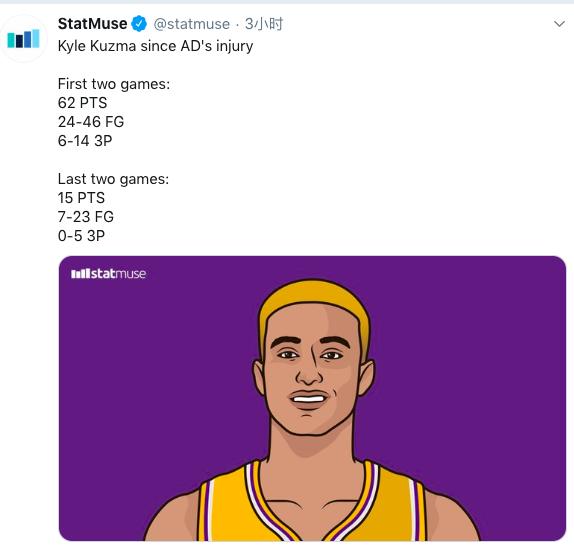Click the statmuse watermark logo in the image
The width and height of the screenshot is (574, 552).
pos(108,273)
